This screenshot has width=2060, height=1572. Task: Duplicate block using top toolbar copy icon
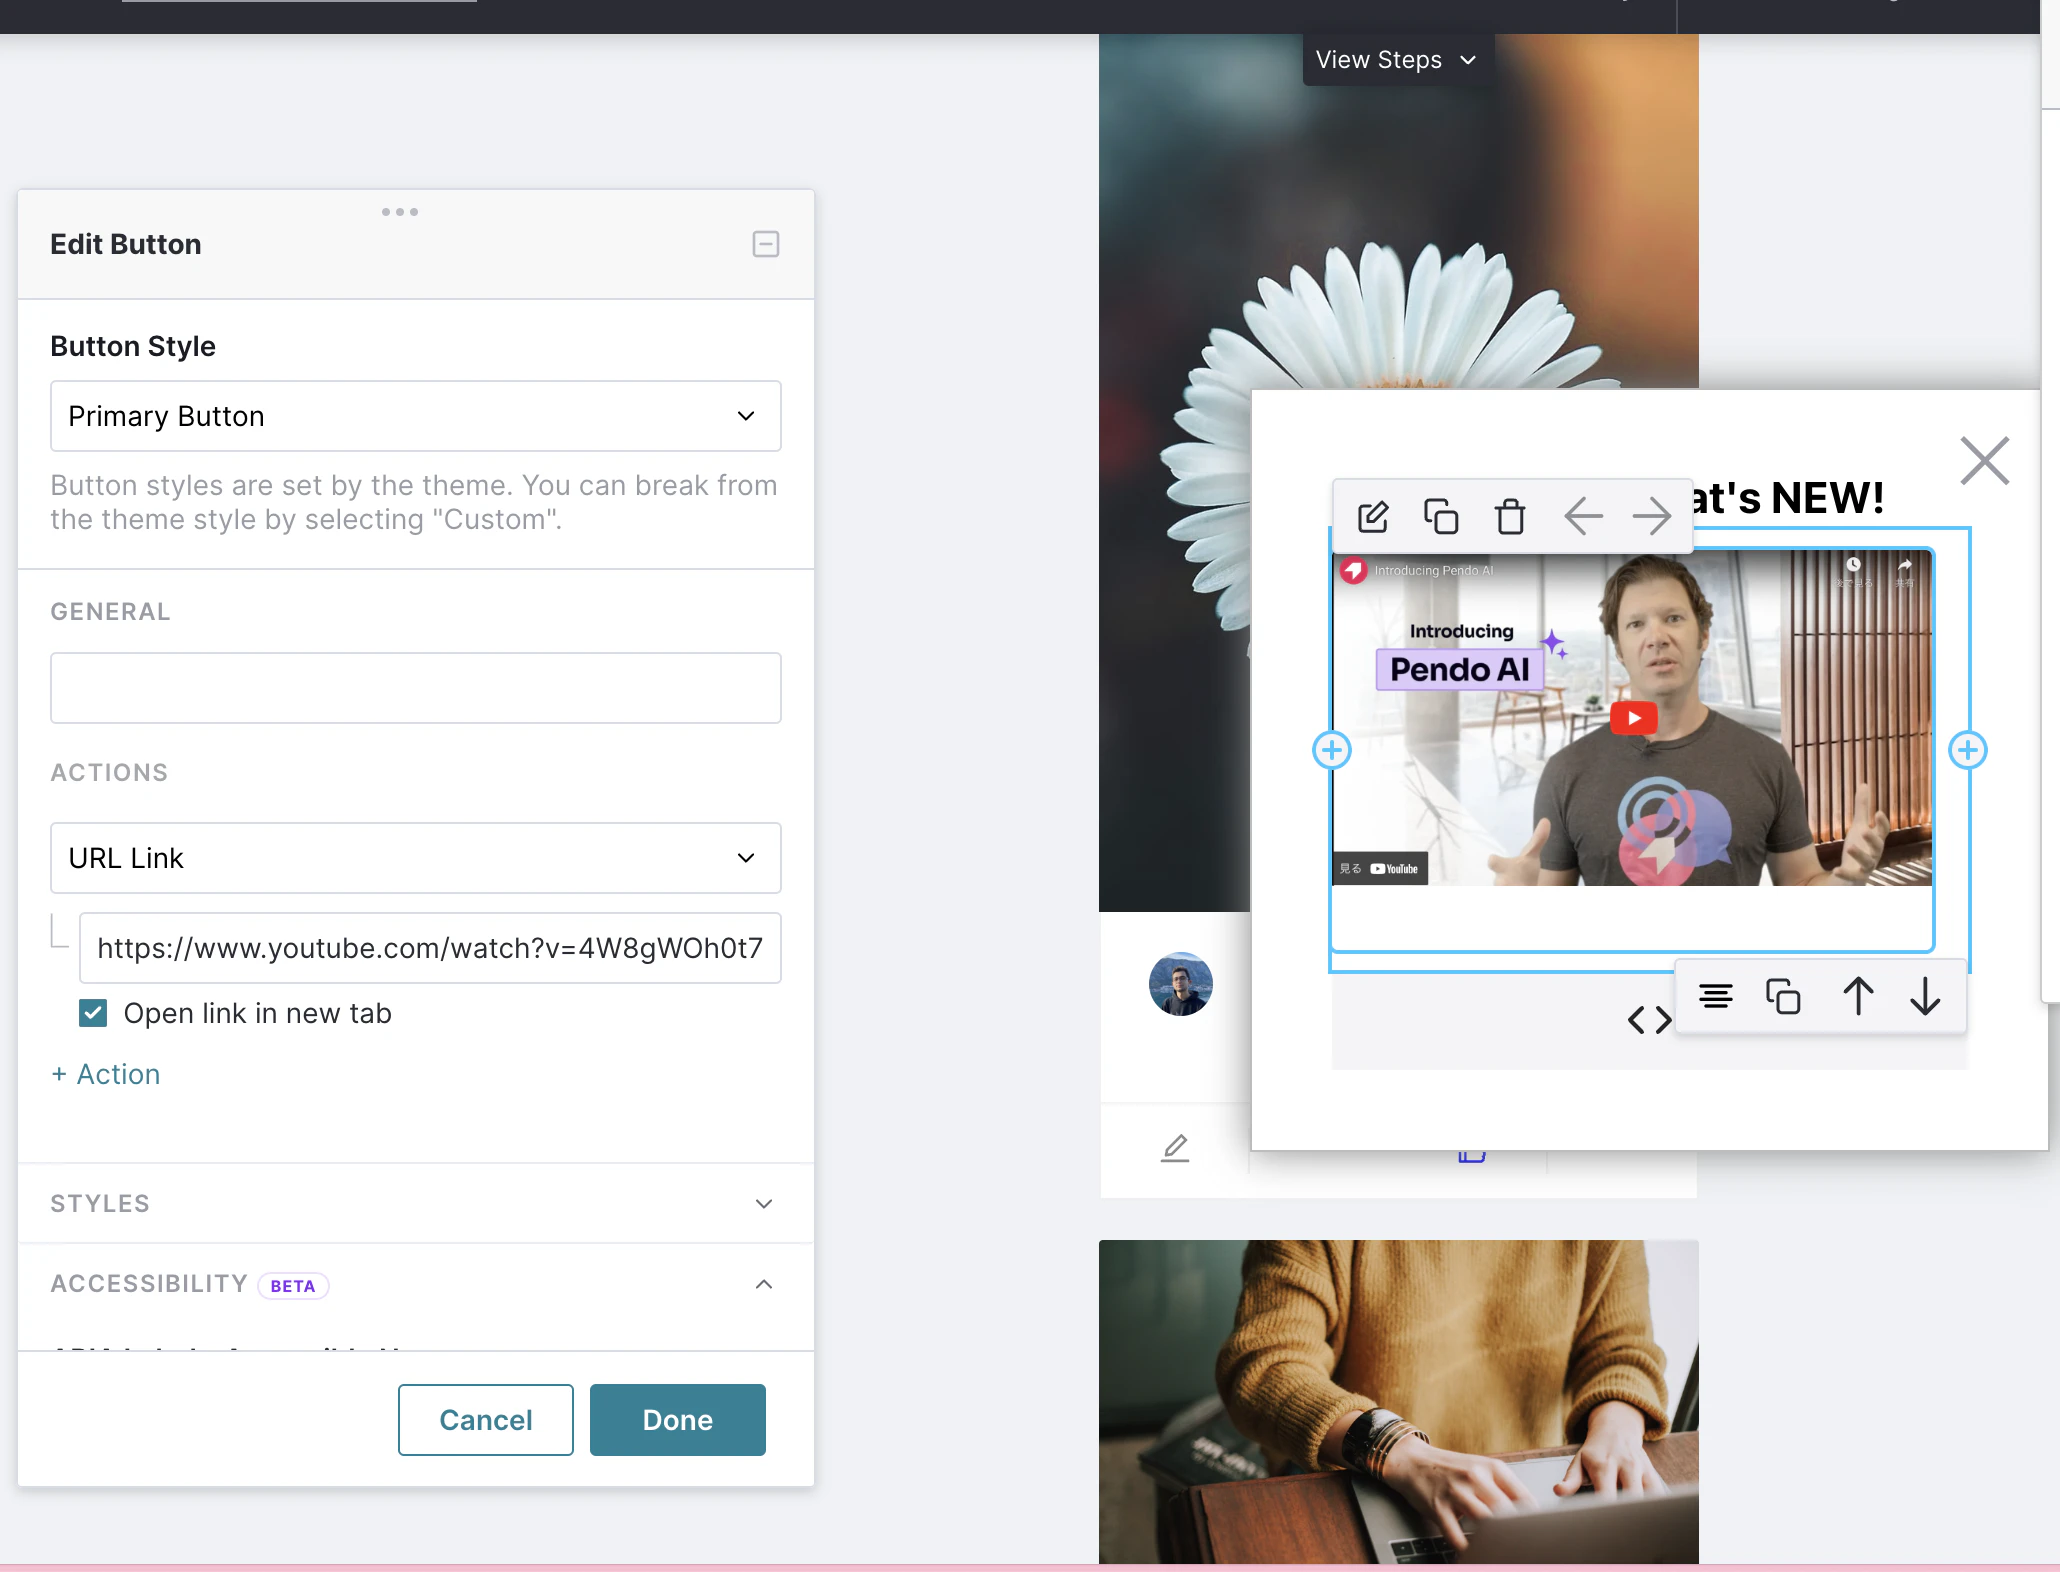[x=1441, y=517]
